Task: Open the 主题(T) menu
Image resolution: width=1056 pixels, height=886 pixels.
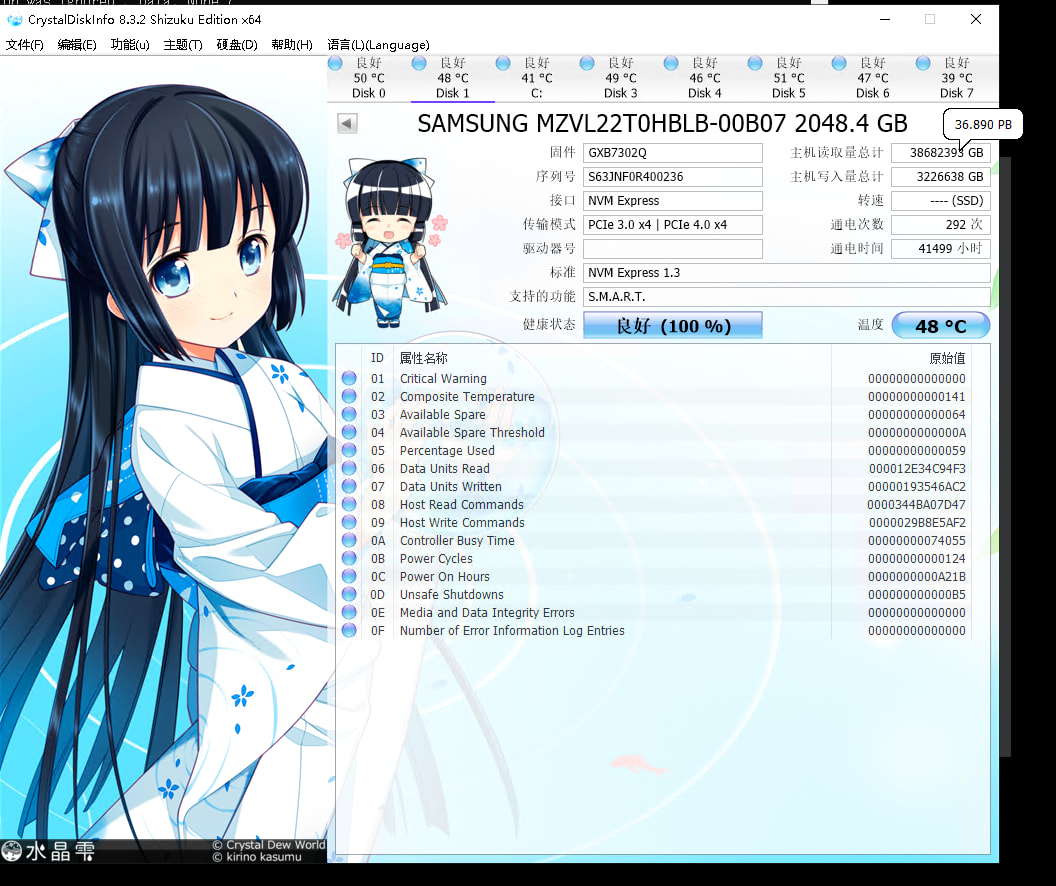Action: [183, 44]
